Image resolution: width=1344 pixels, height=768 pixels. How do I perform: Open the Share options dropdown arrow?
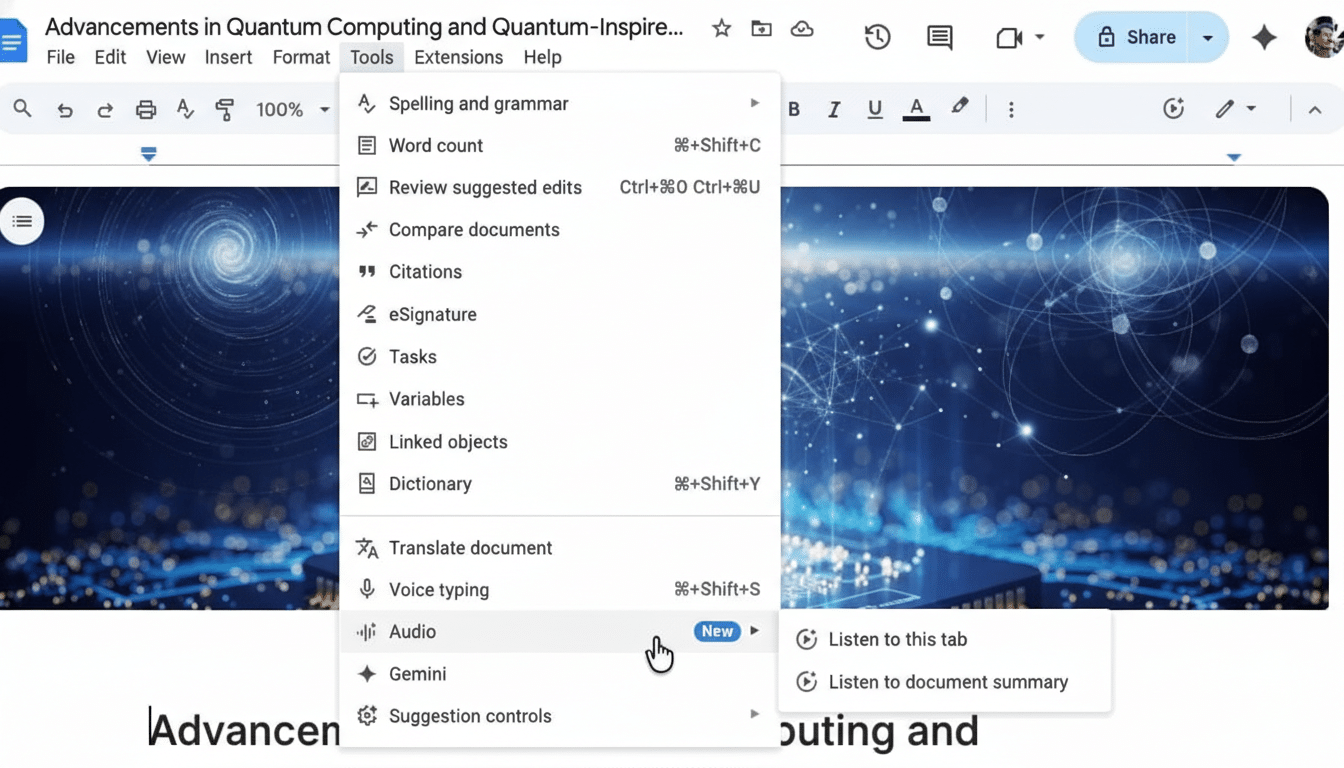point(1208,36)
